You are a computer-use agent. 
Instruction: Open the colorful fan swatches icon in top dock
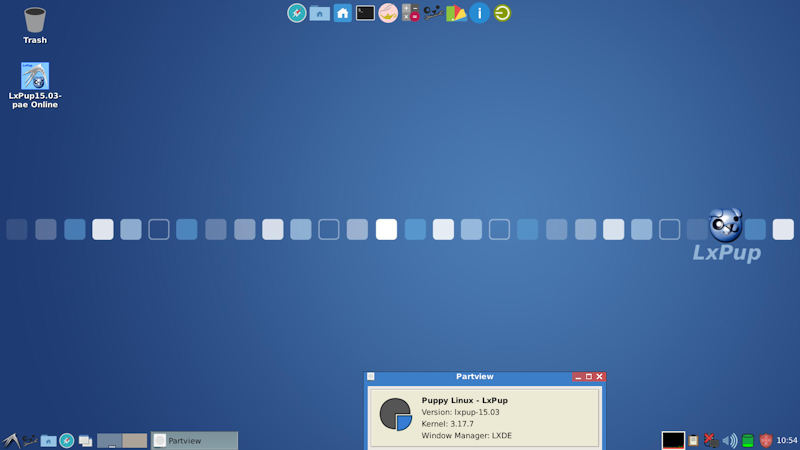pos(456,13)
